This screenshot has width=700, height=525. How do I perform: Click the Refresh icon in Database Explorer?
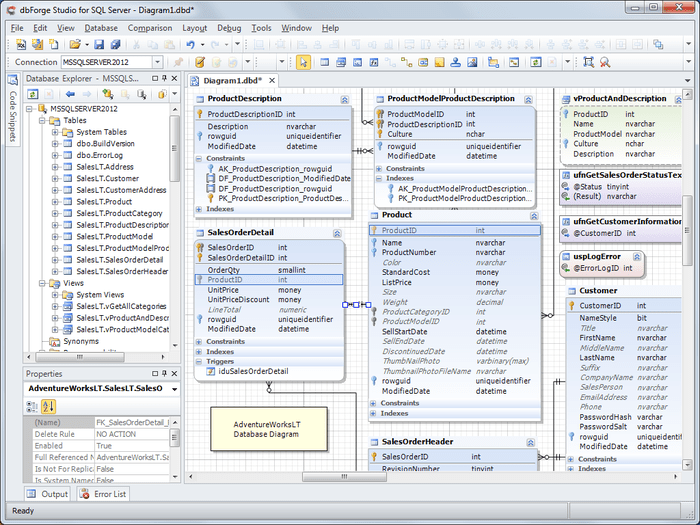click(x=32, y=94)
